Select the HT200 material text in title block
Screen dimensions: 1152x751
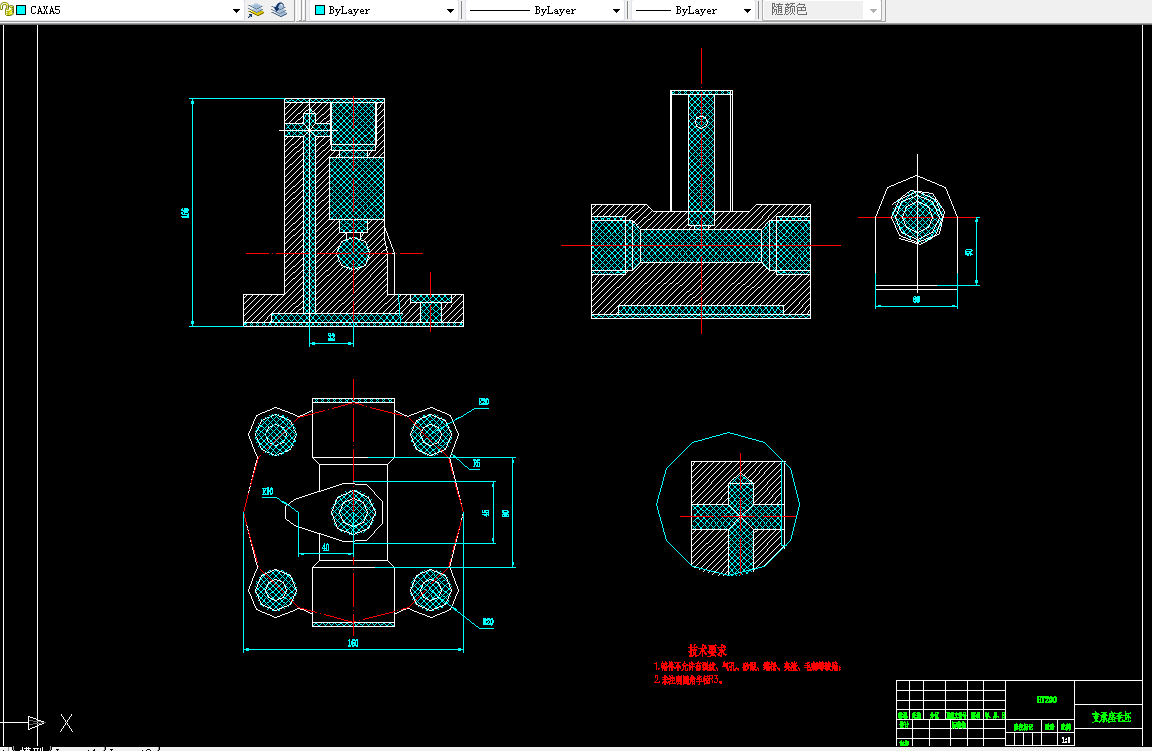1046,700
